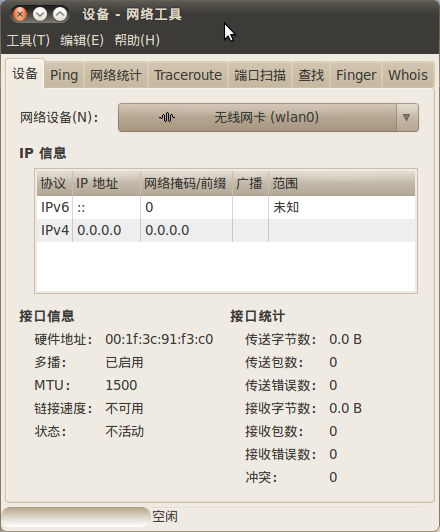Select the 无线网卡 (wlan0) combo box
Screen dimensions: 440x532
click(268, 117)
